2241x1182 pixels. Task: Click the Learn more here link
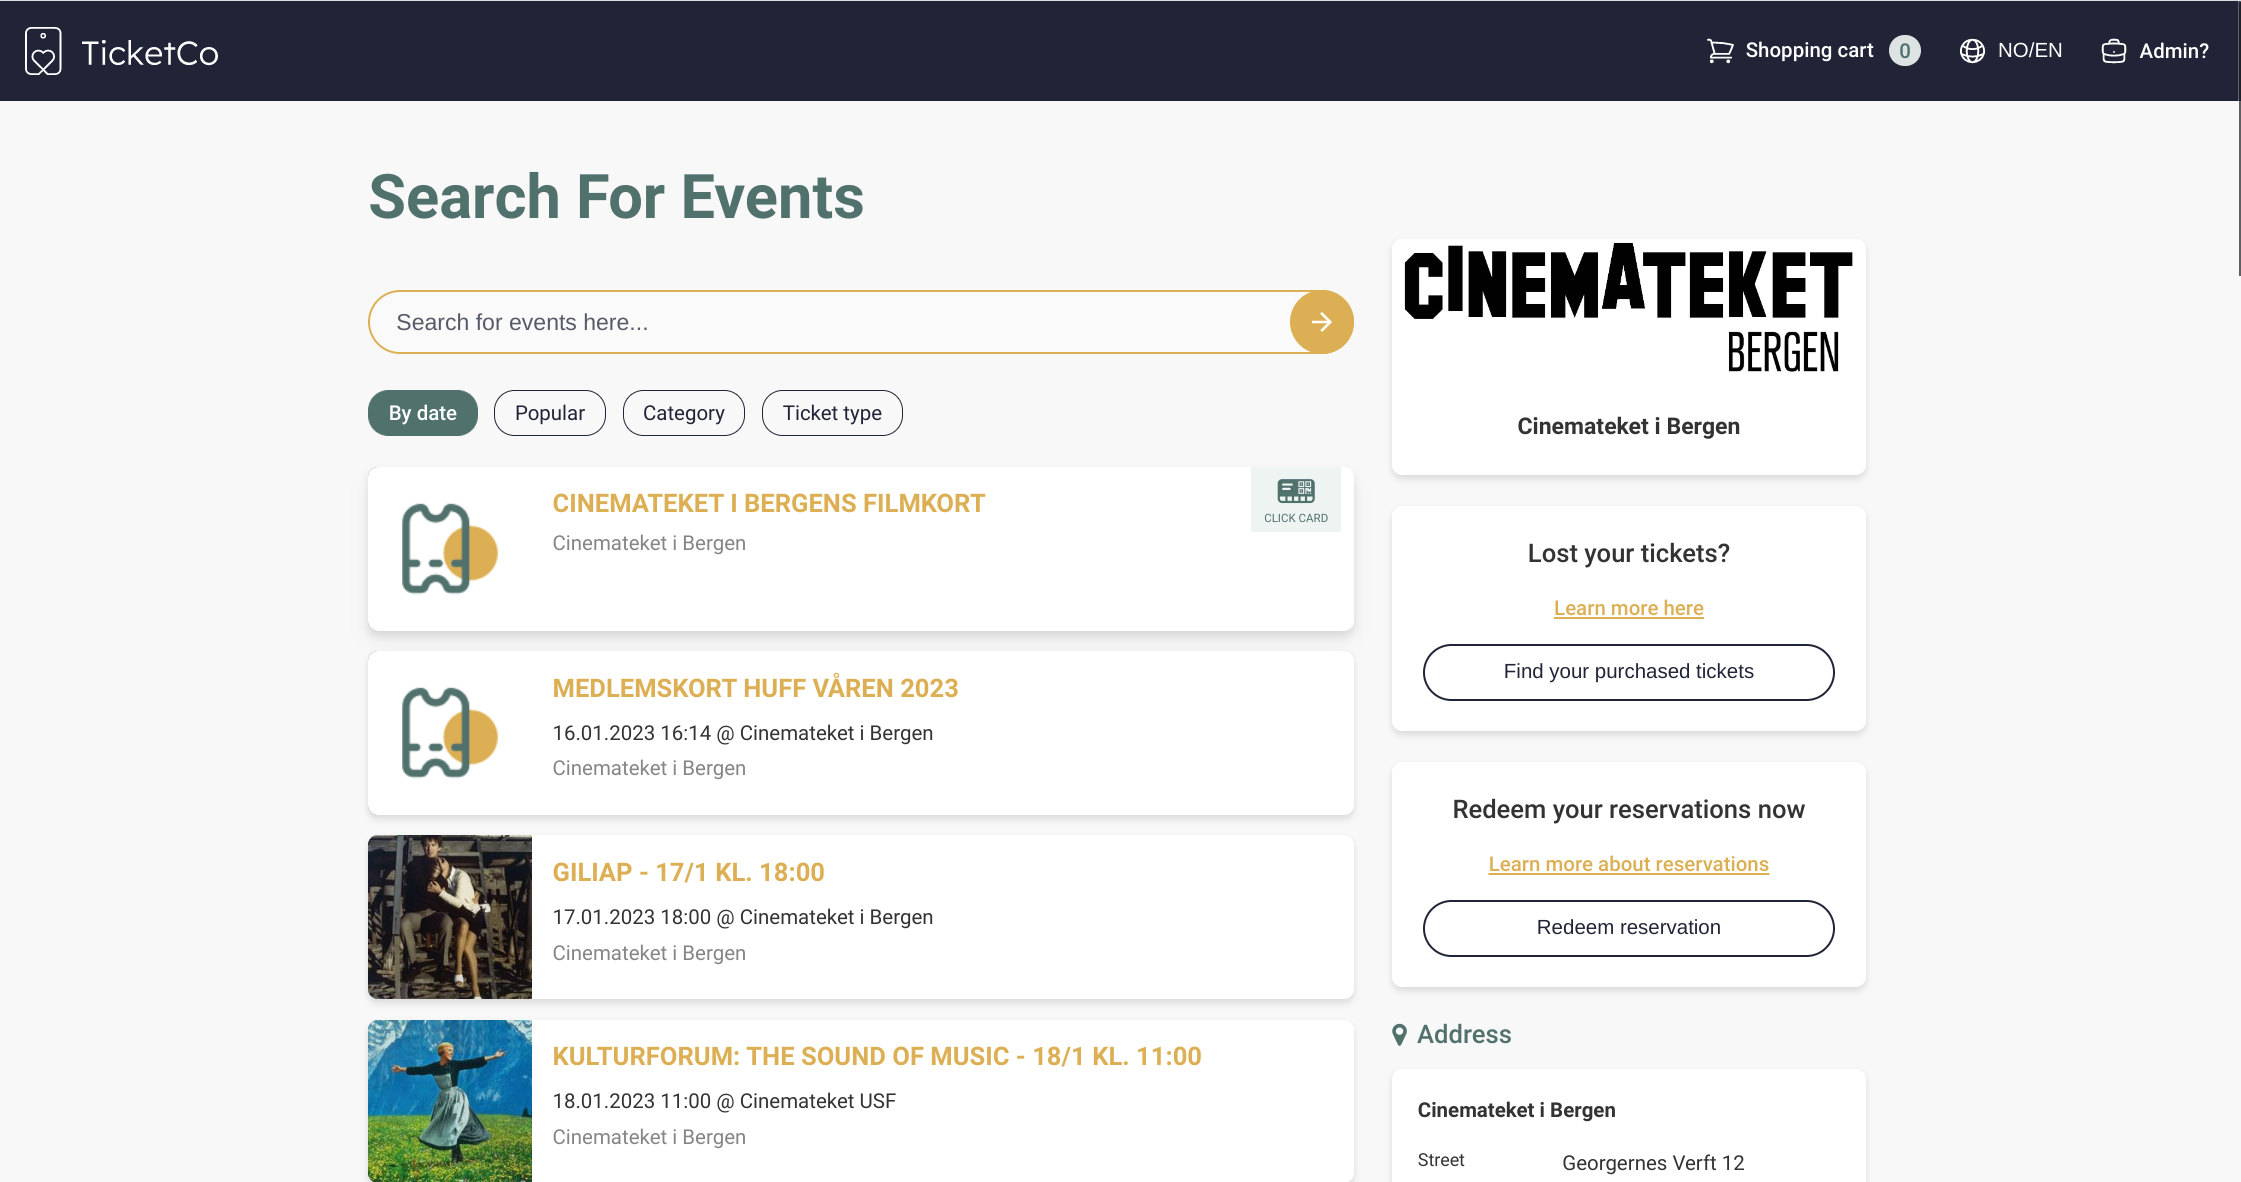coord(1628,608)
